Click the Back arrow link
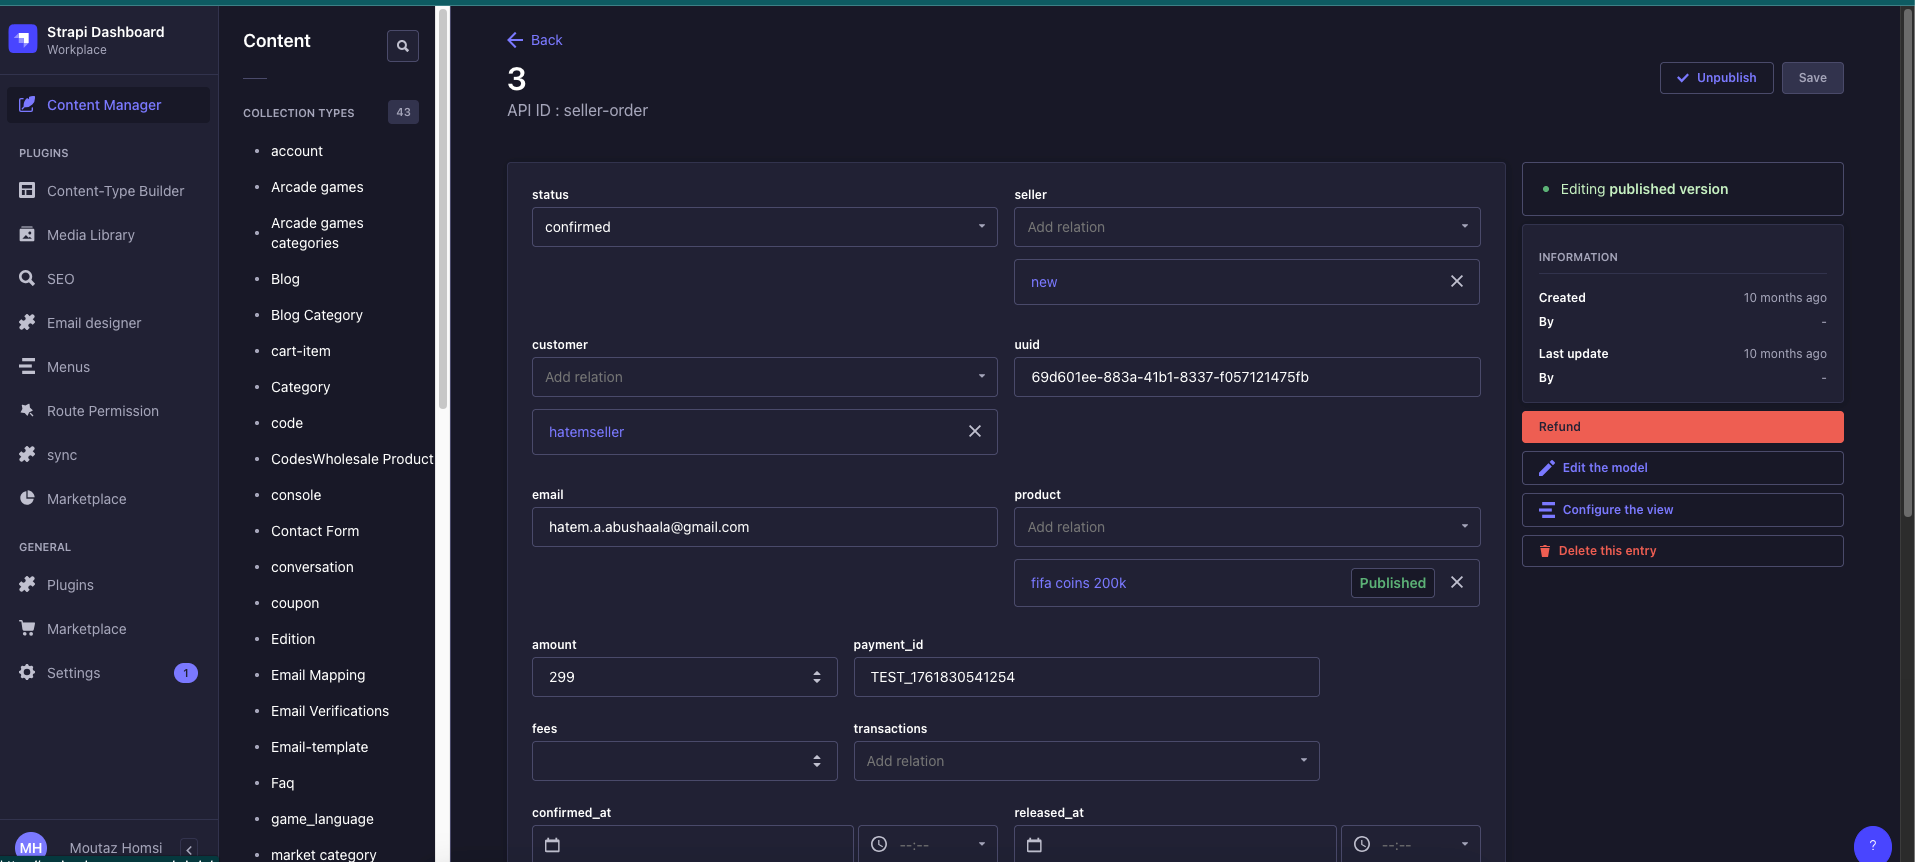Screen dimensions: 1915x862 pos(535,40)
